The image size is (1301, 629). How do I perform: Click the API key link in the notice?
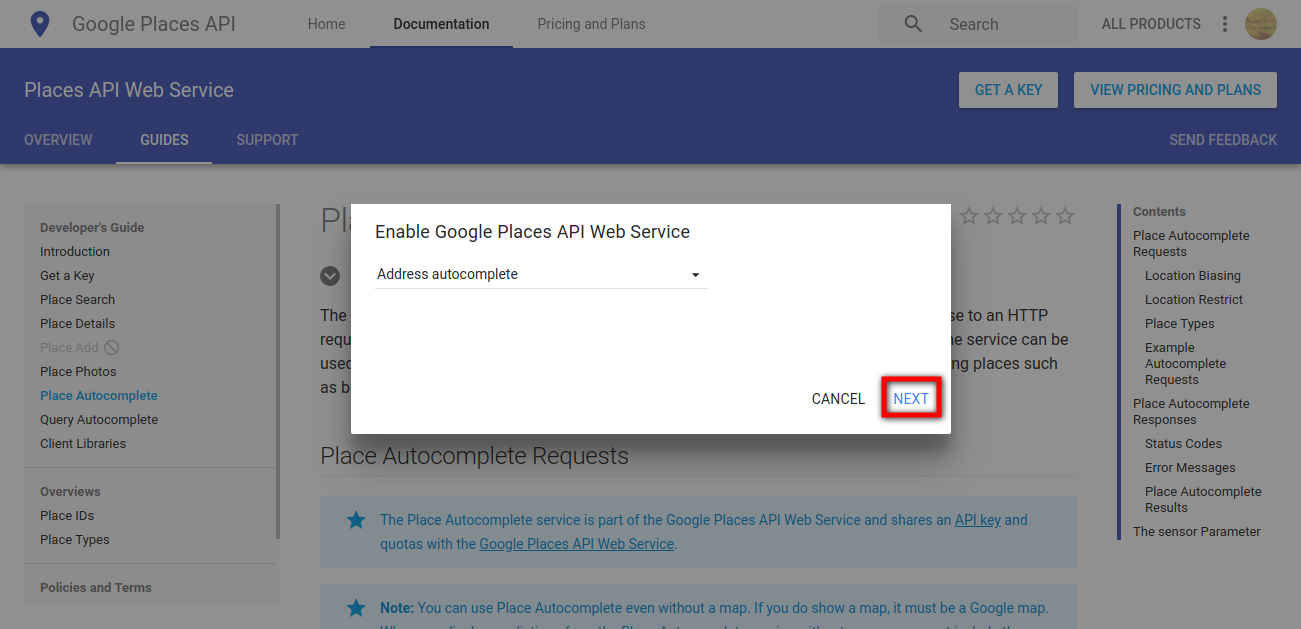tap(978, 520)
